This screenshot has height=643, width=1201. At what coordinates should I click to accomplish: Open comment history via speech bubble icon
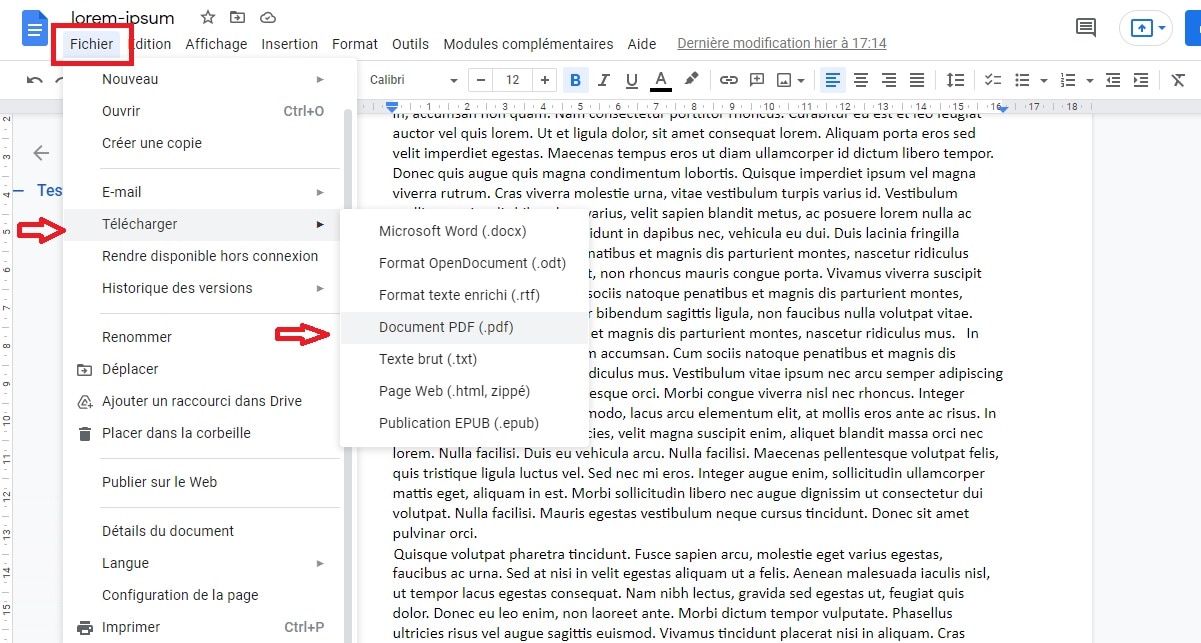pos(1085,28)
